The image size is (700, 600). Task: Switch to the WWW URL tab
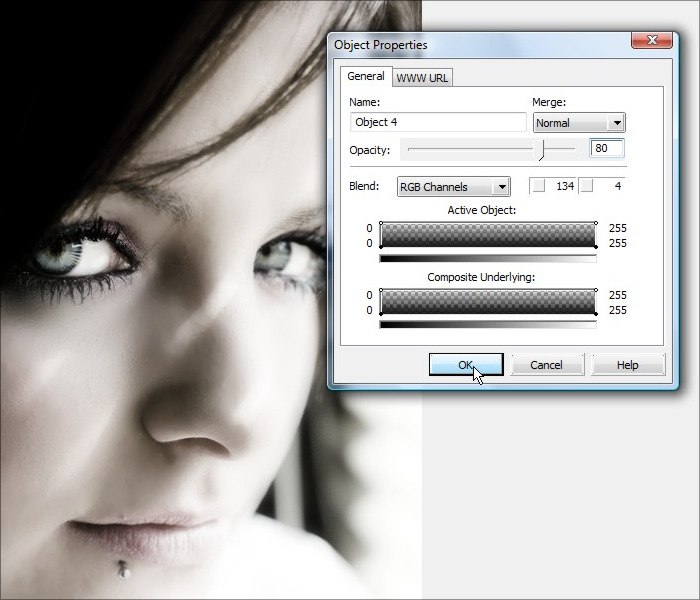tap(424, 78)
